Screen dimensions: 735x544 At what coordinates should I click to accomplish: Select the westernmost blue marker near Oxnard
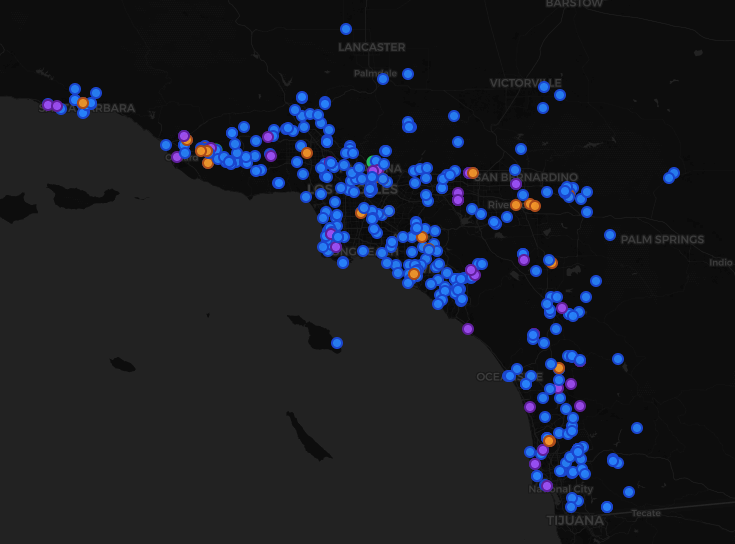point(166,145)
